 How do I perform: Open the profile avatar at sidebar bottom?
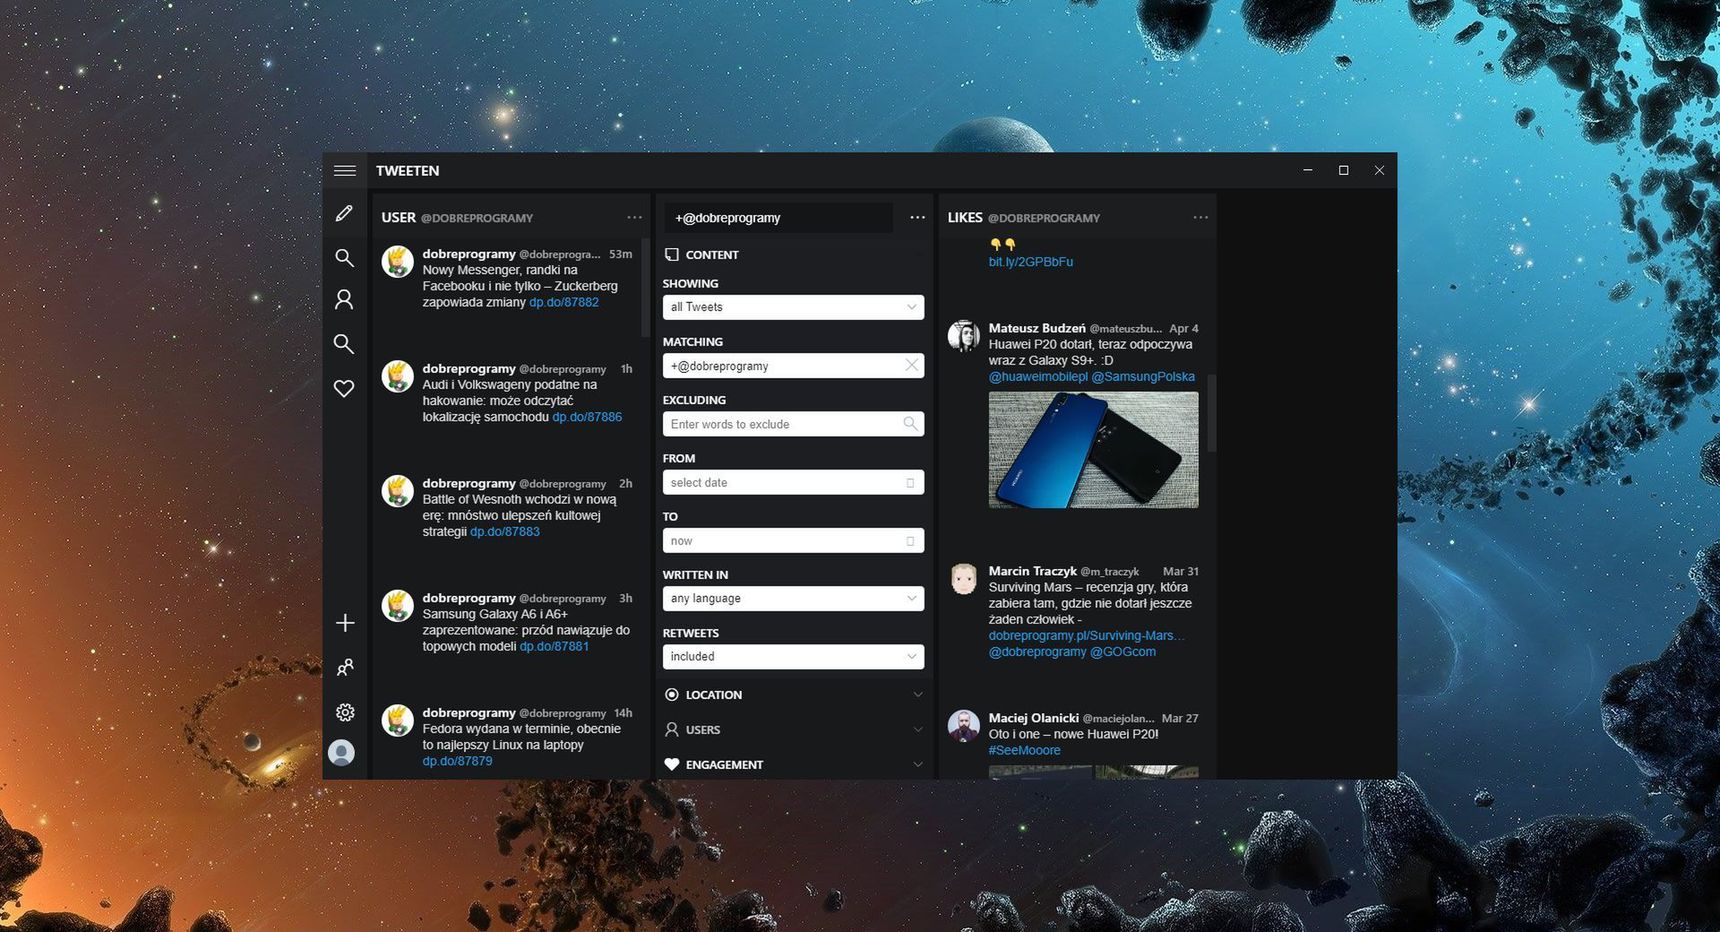342,753
